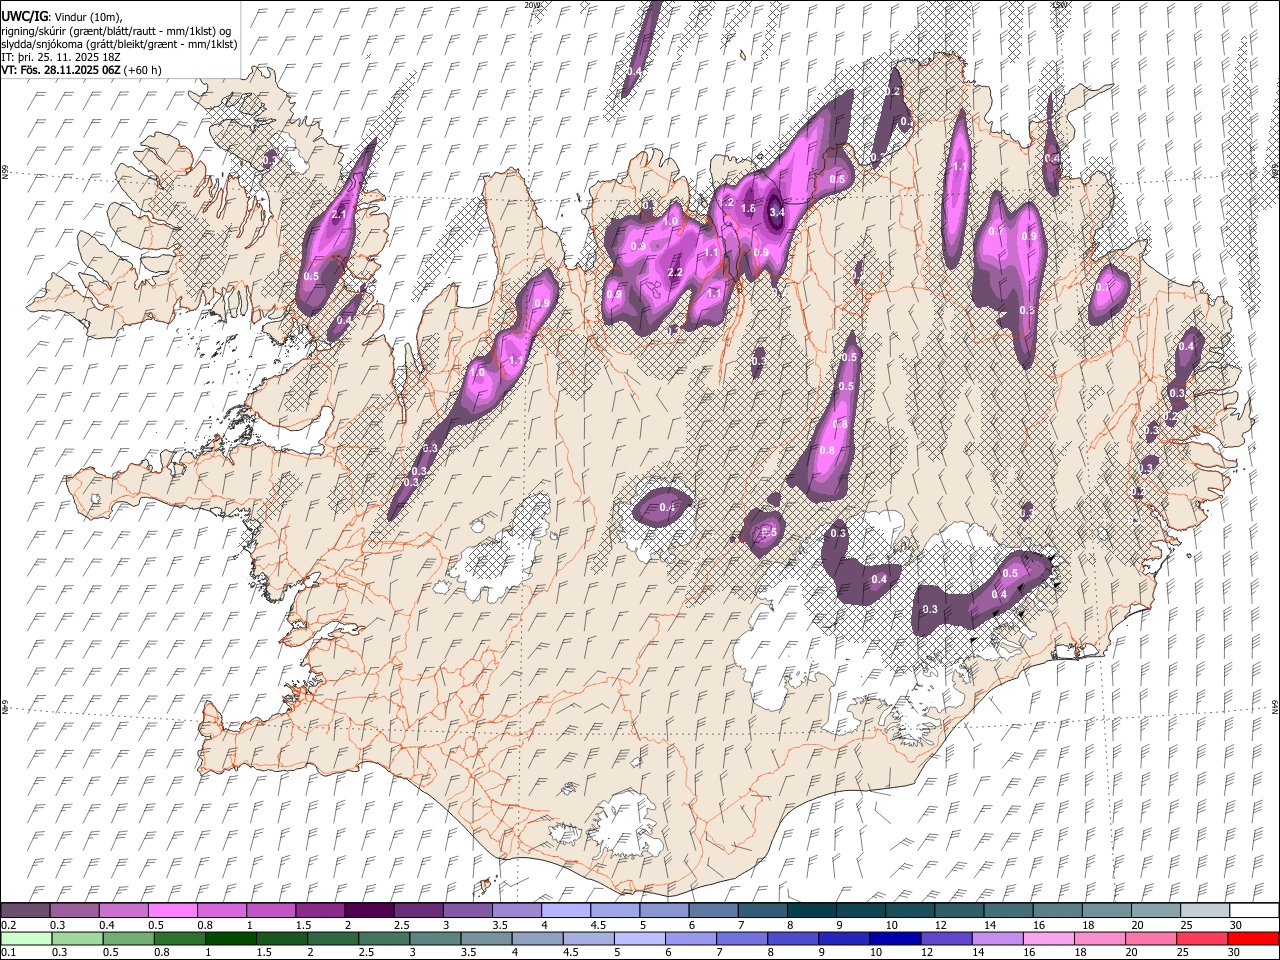Image resolution: width=1280 pixels, height=960 pixels.
Task: Pick the snow legend swatch between 0.5 and 0.8
Action: (172, 910)
